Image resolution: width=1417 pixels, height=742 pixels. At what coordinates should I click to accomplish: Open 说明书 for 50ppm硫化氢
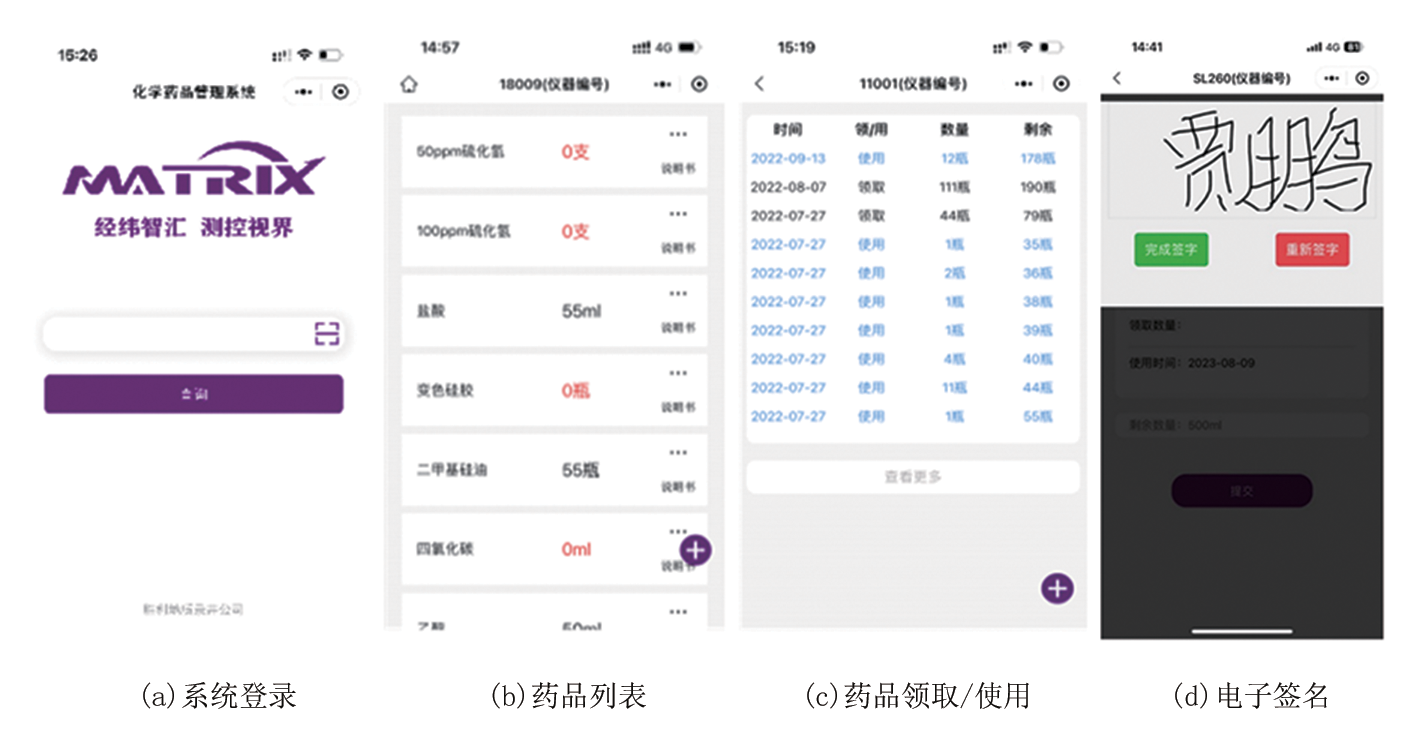coord(678,169)
